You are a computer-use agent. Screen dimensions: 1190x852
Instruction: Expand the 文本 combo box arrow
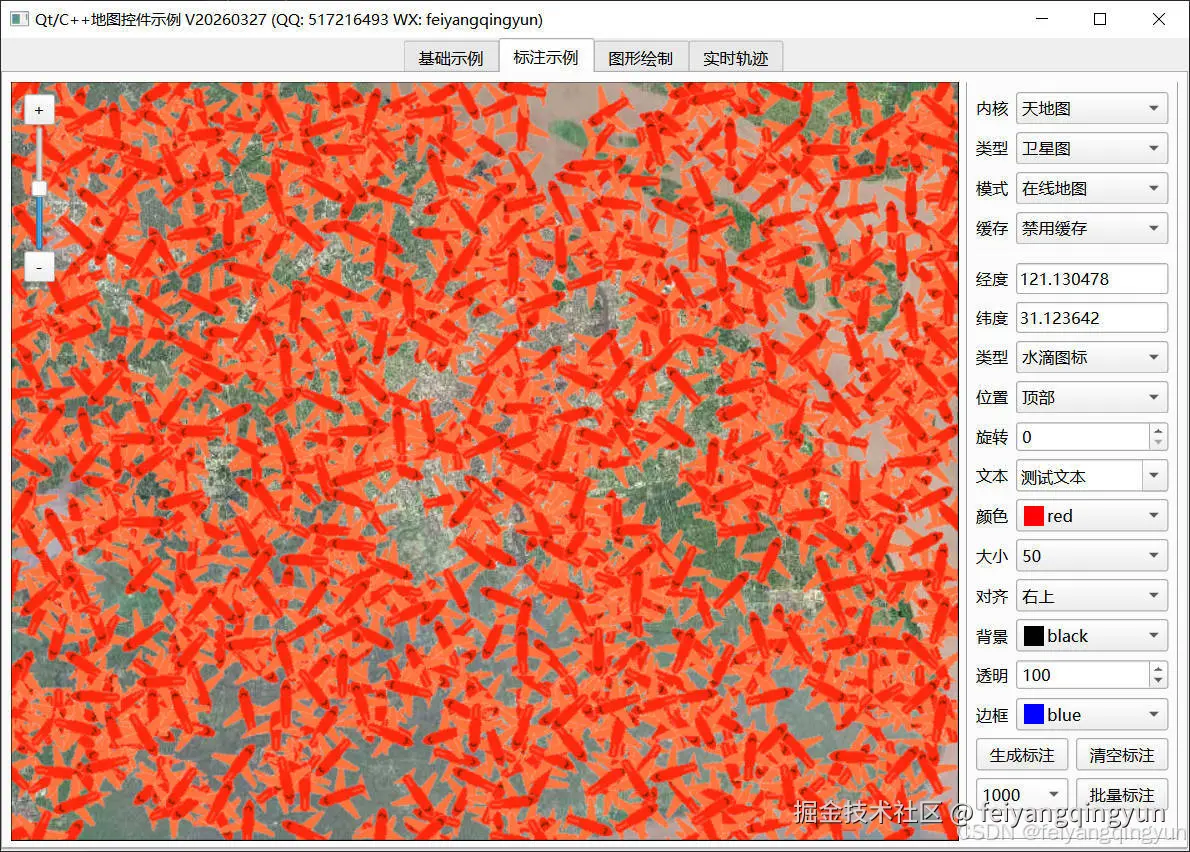coord(1154,476)
